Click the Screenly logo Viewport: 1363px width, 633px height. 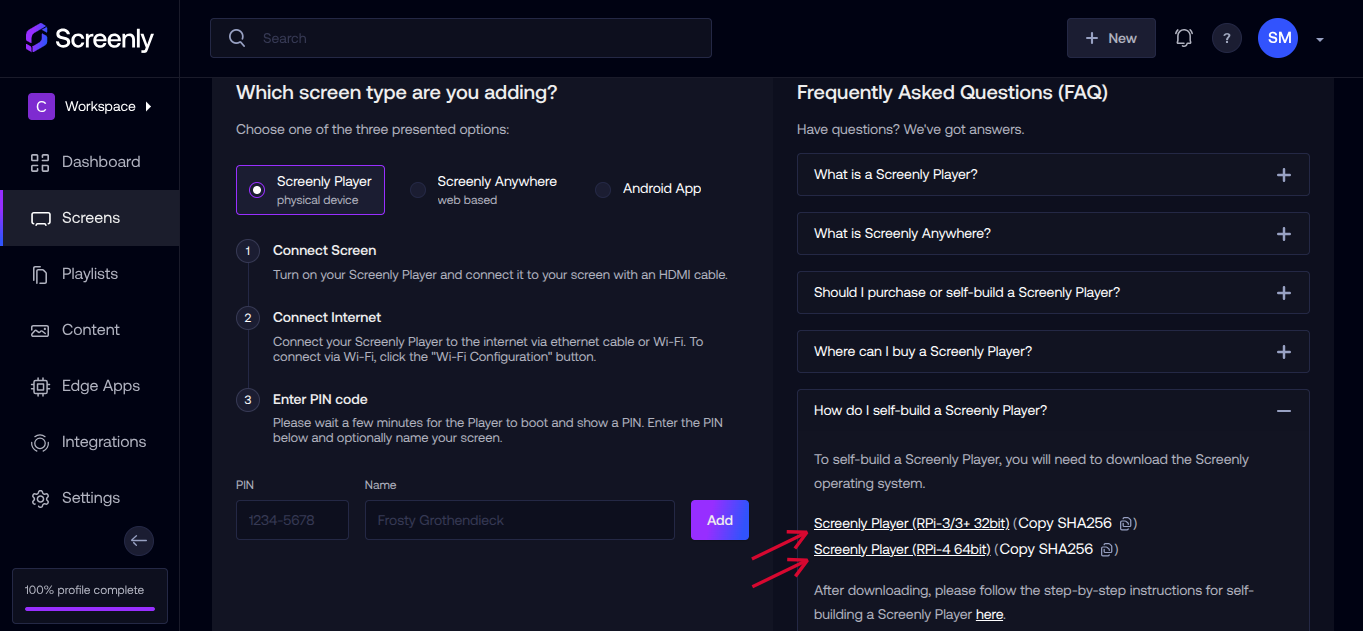click(89, 38)
